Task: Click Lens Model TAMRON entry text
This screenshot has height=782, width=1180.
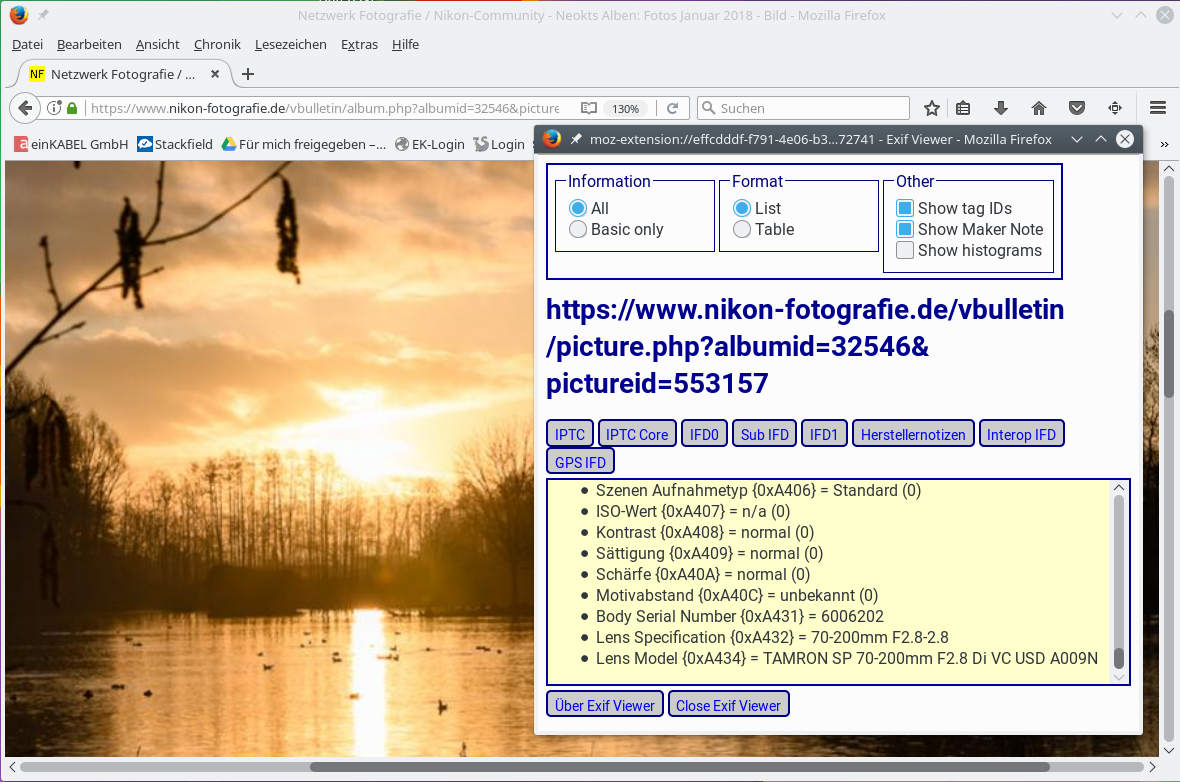Action: tap(847, 659)
